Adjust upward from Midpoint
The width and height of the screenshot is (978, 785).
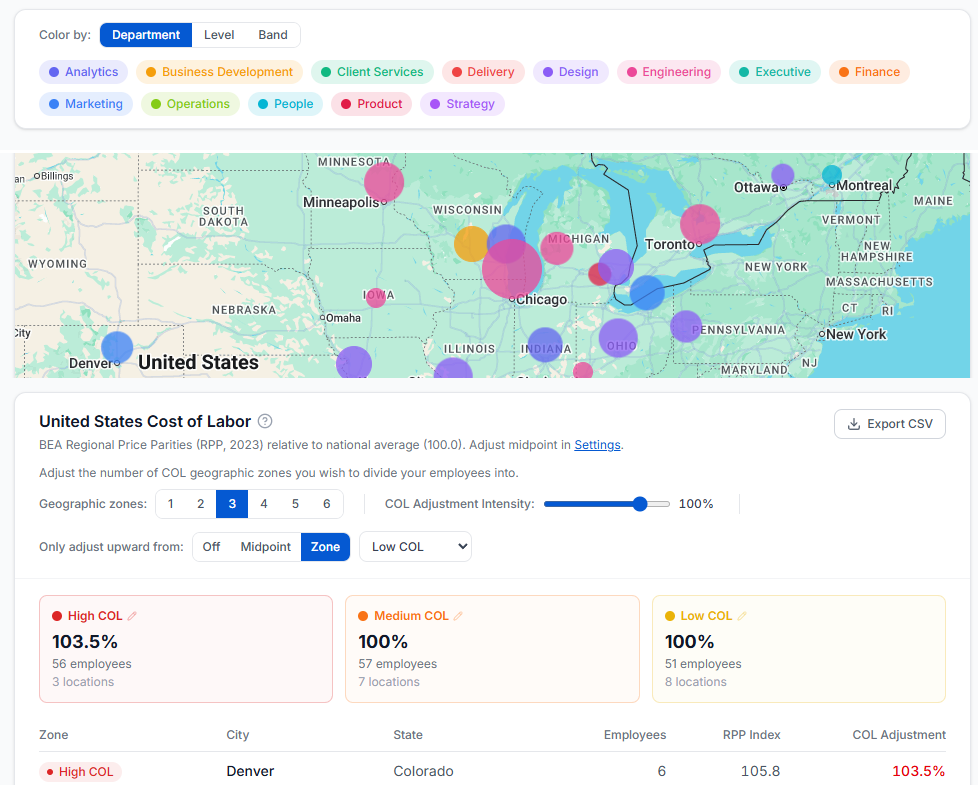pos(266,547)
